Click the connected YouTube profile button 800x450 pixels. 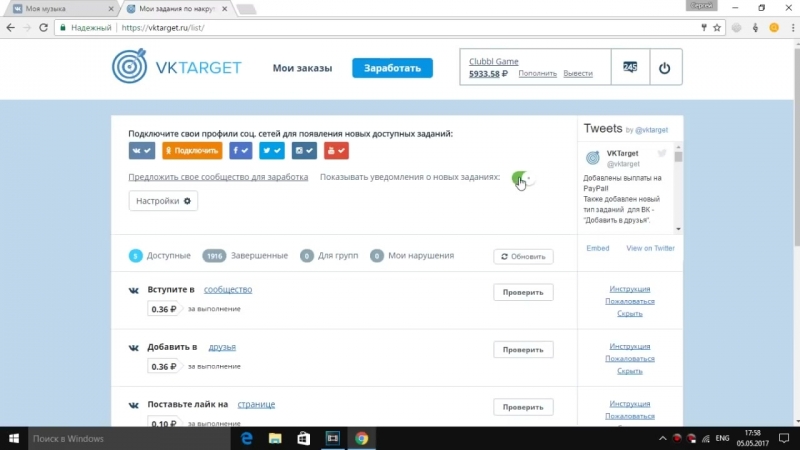336,151
